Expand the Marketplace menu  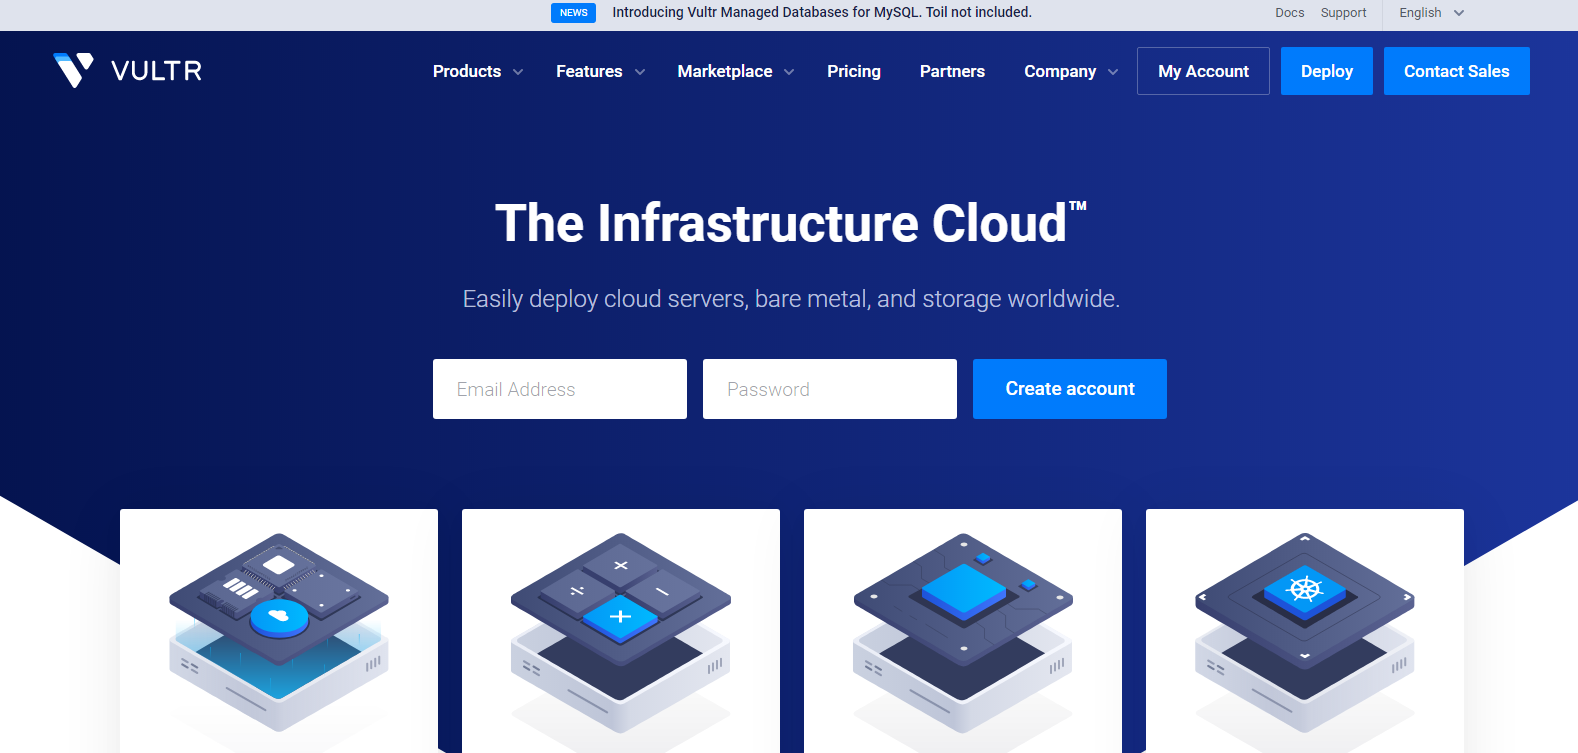(735, 71)
